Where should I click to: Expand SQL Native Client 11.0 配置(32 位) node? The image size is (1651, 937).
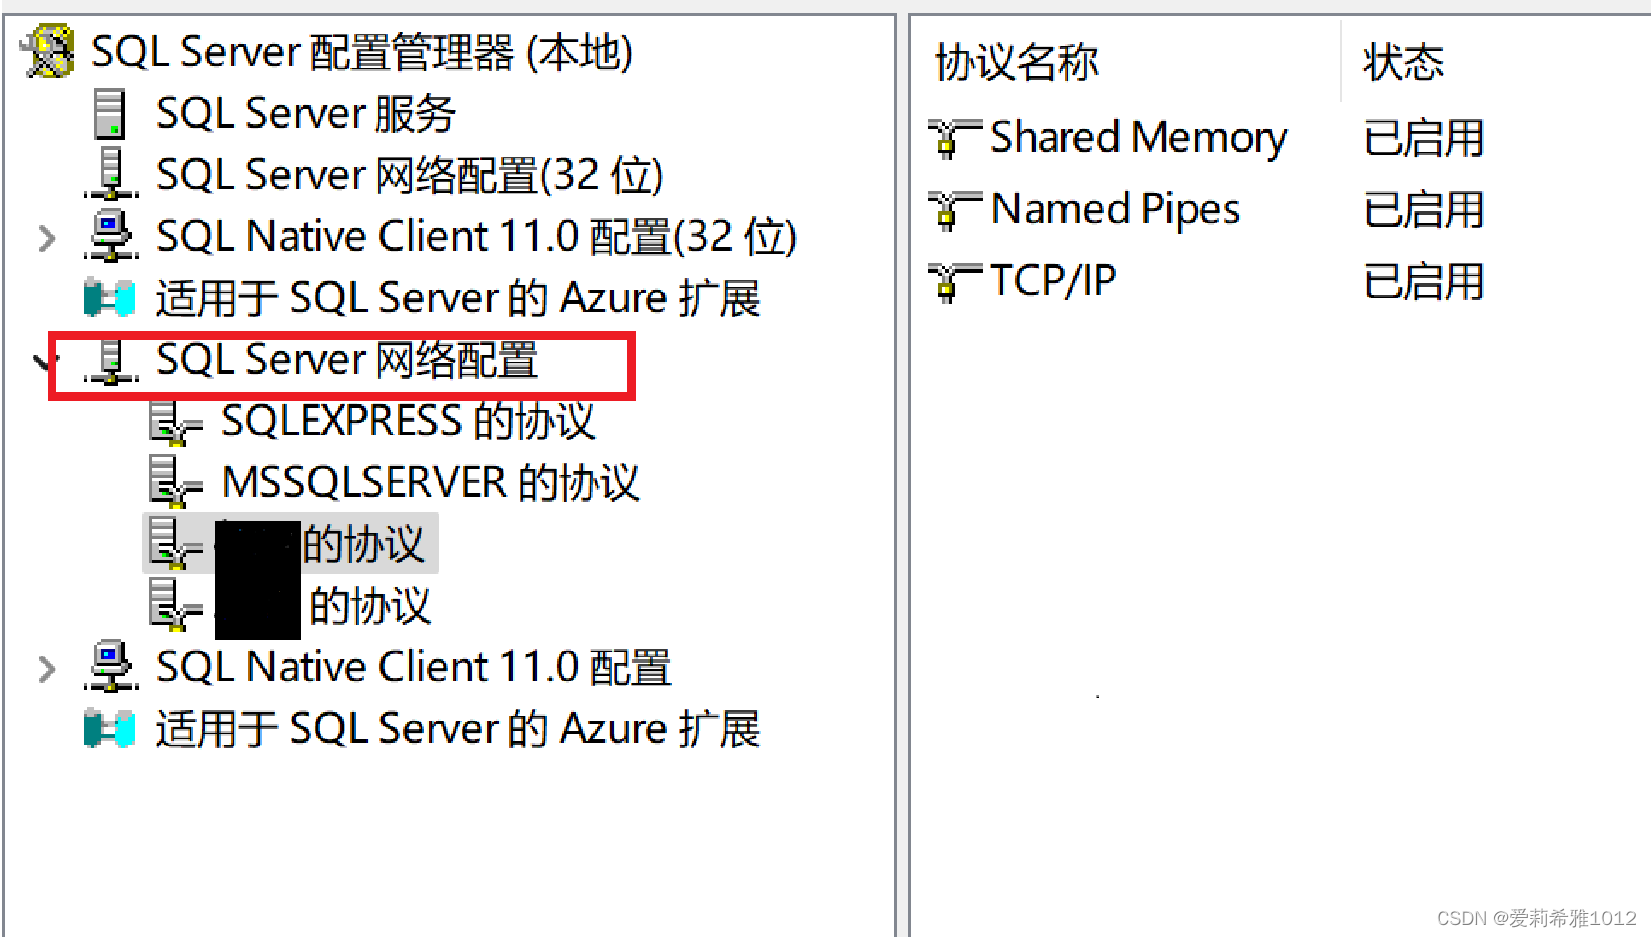click(x=43, y=237)
